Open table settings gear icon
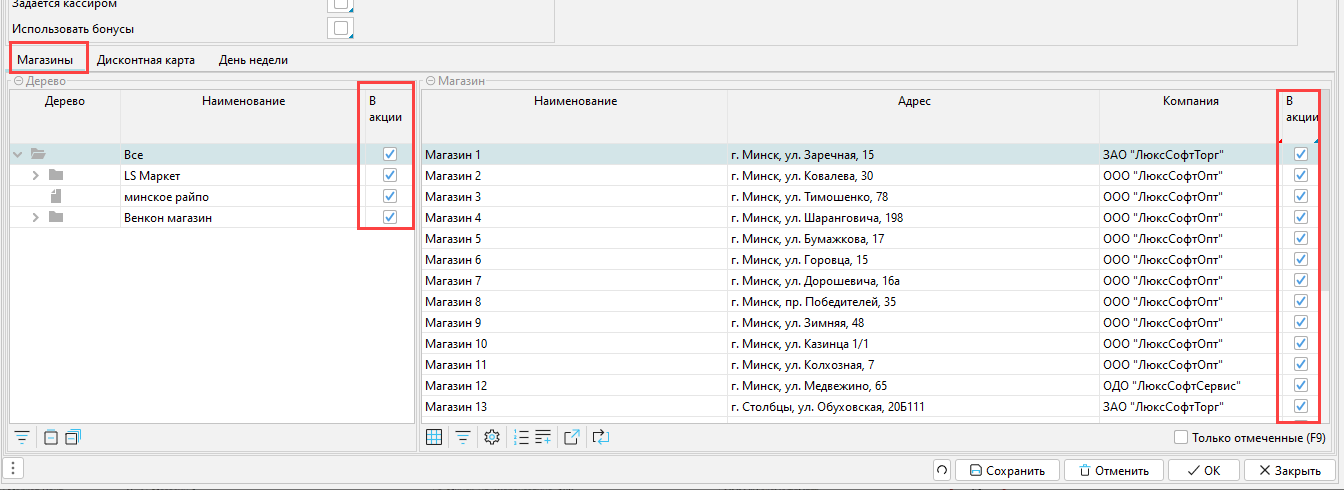 [x=491, y=437]
